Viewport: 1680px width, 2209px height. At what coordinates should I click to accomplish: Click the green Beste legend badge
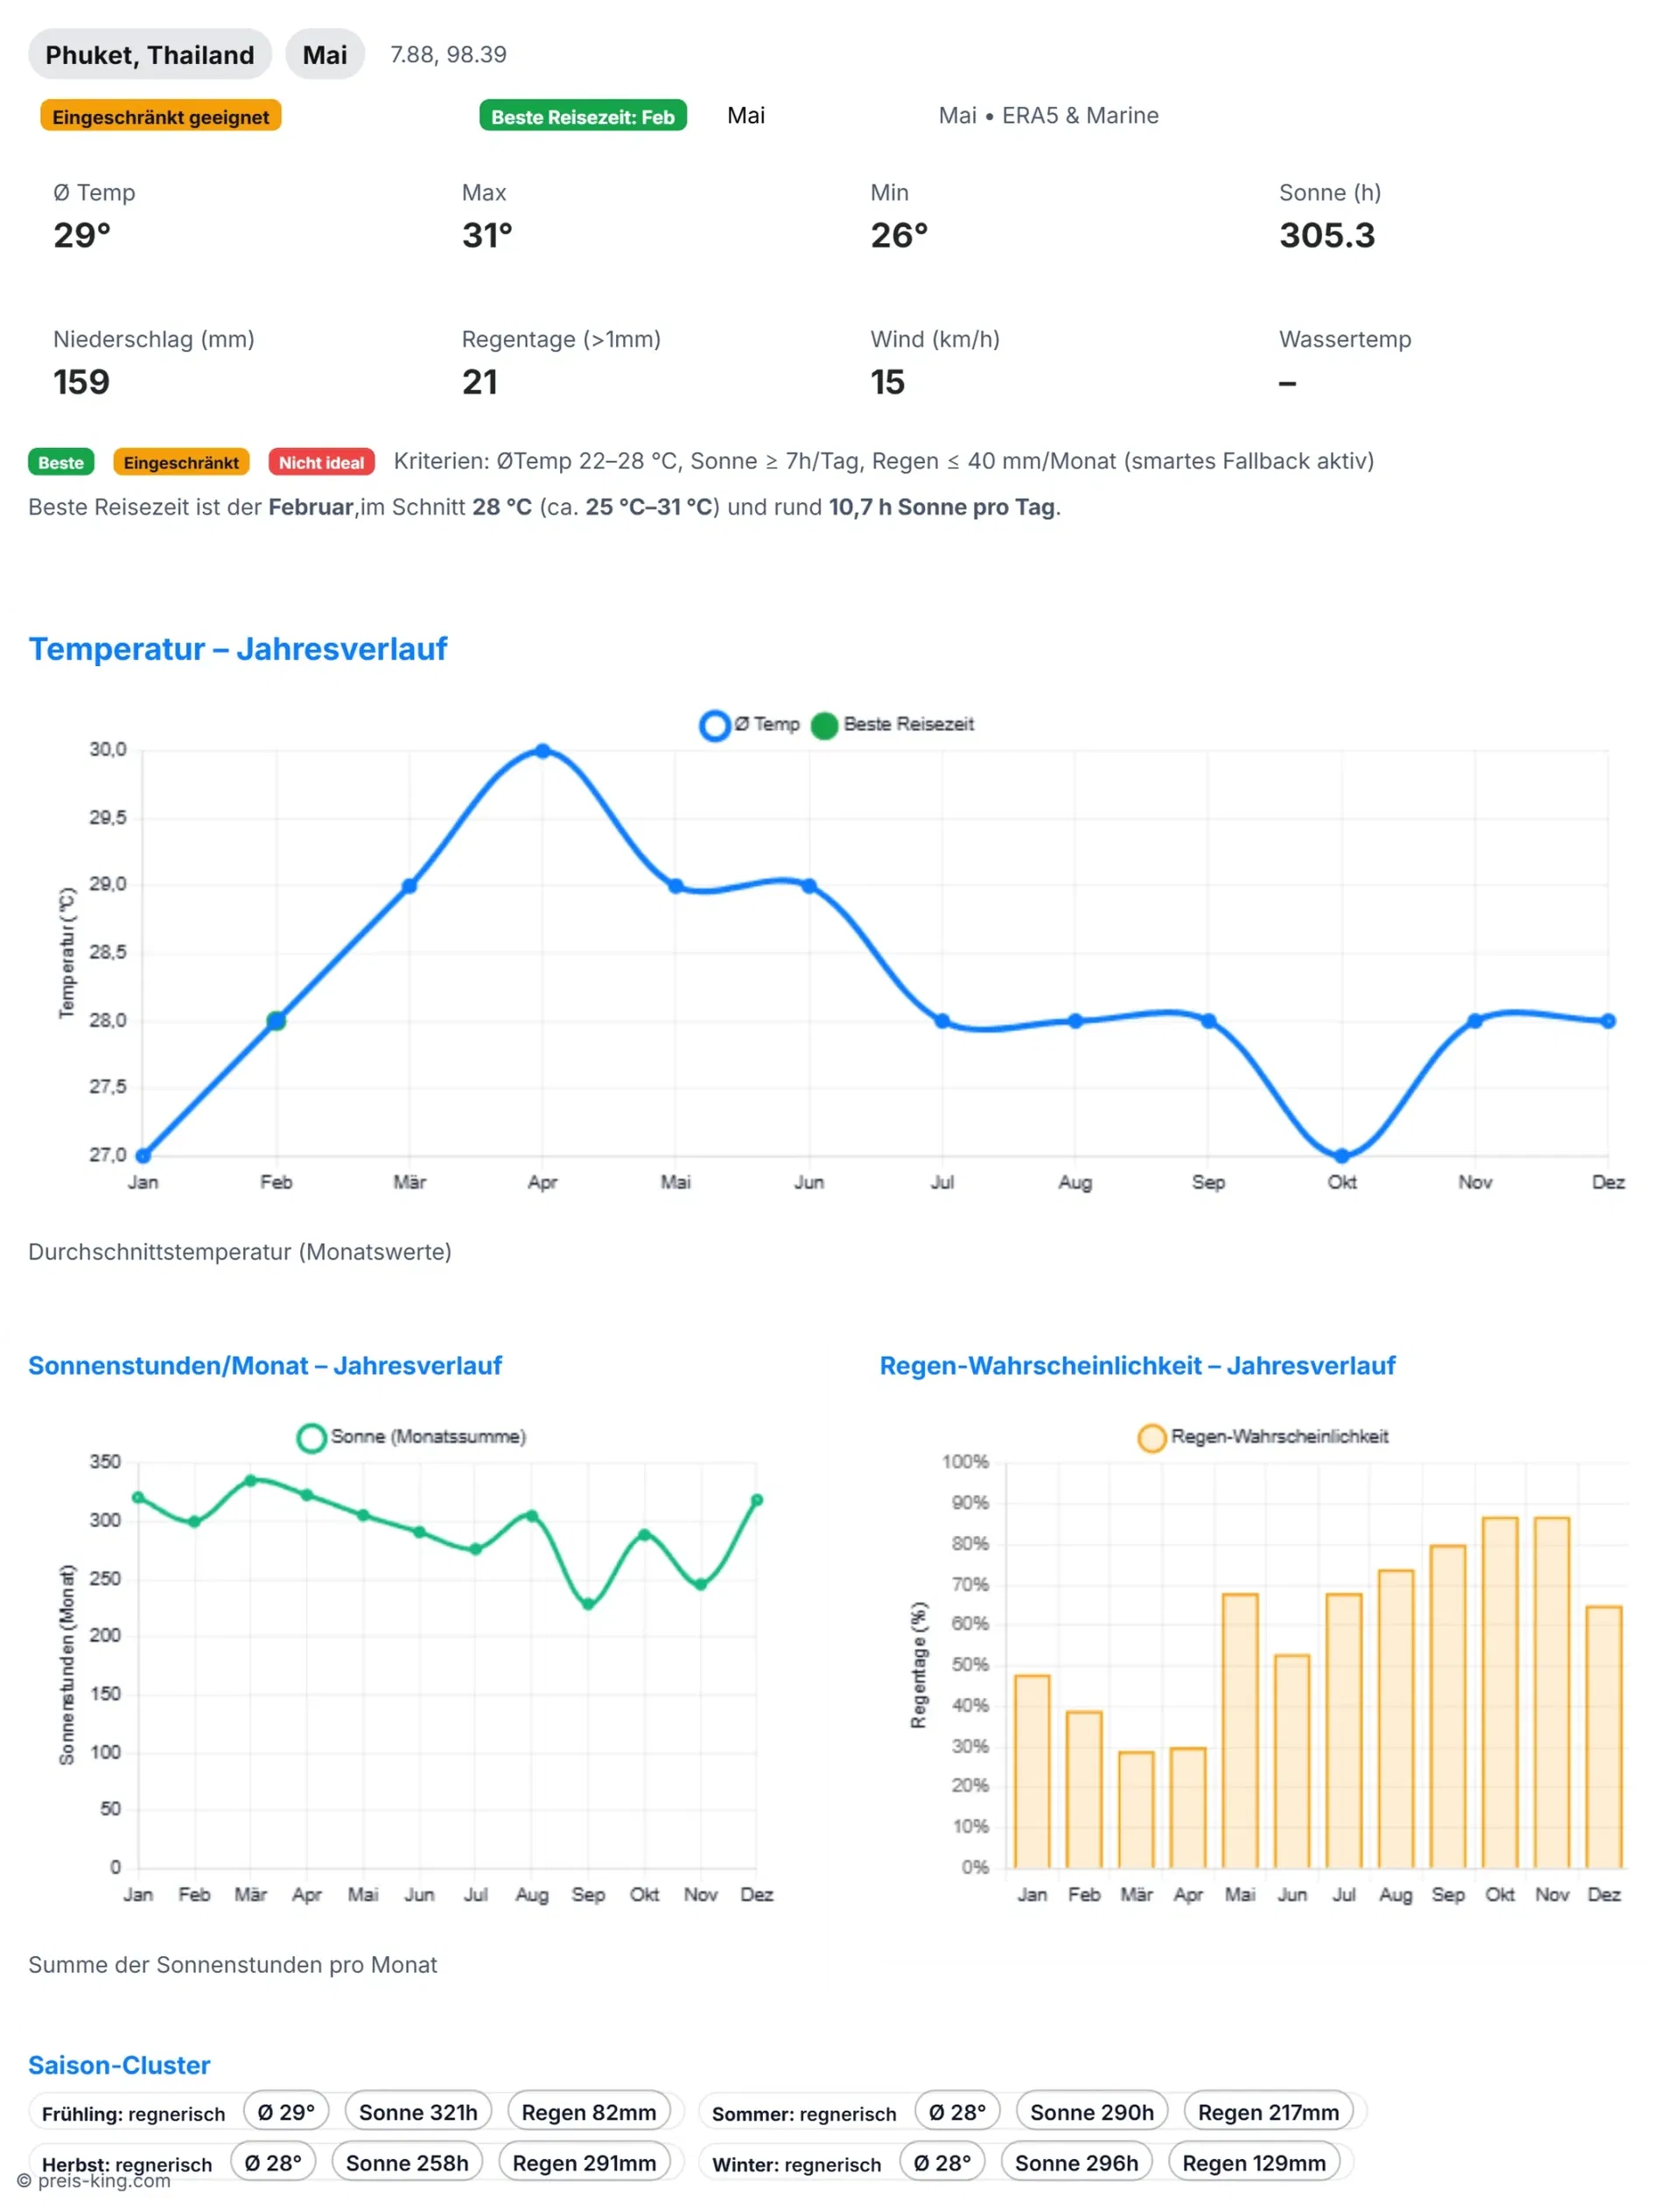[x=61, y=462]
